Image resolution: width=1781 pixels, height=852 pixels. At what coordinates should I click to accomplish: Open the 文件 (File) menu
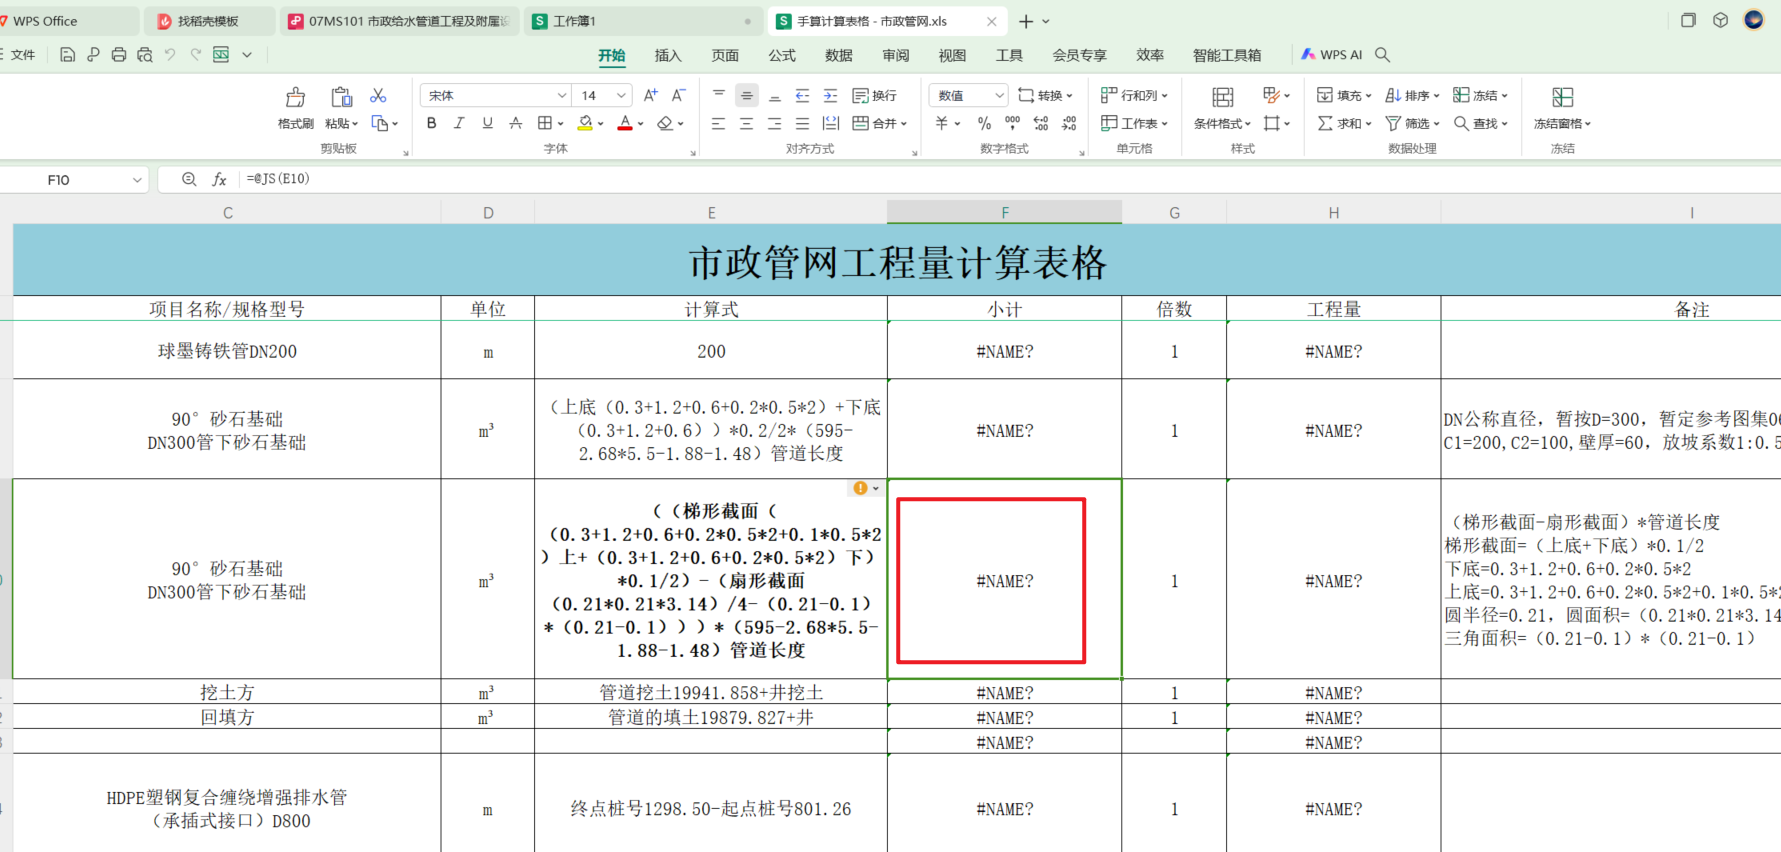click(x=23, y=55)
